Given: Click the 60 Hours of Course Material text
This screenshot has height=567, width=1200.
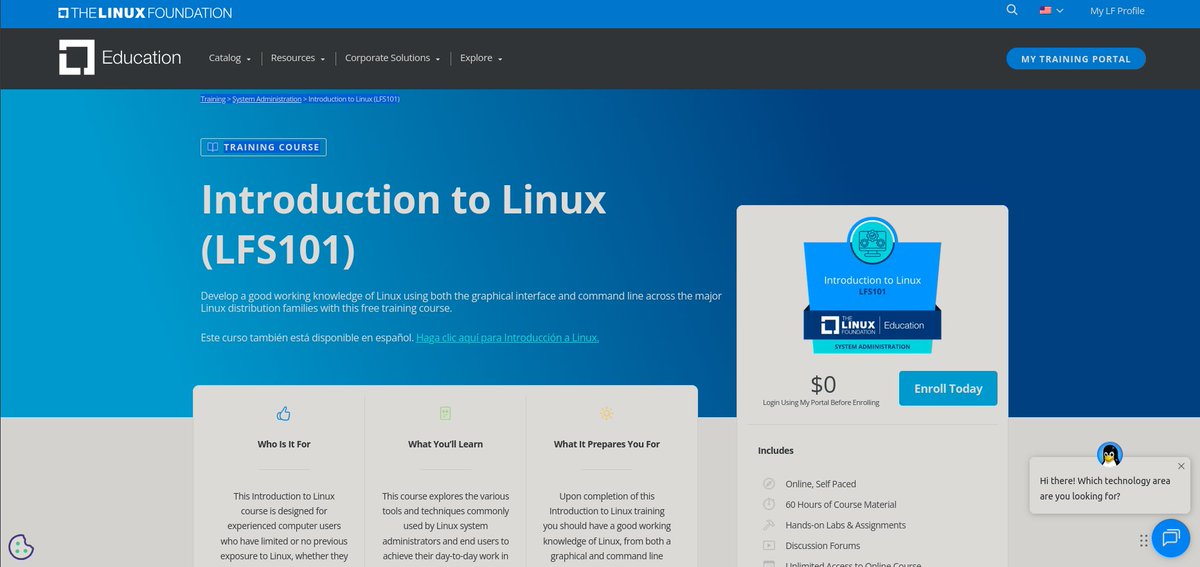Looking at the screenshot, I should click(841, 505).
